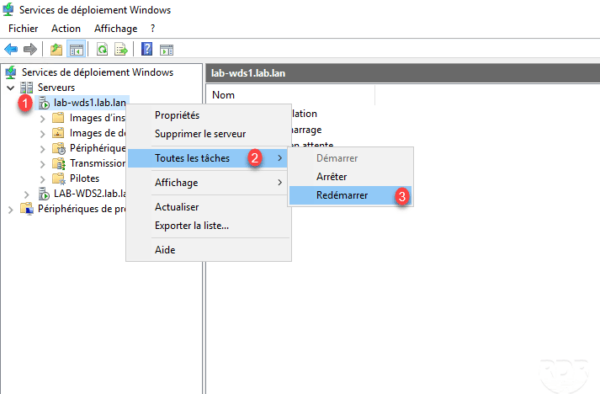Open Help via blue question-mark icon
This screenshot has height=394, width=600.
[x=147, y=49]
